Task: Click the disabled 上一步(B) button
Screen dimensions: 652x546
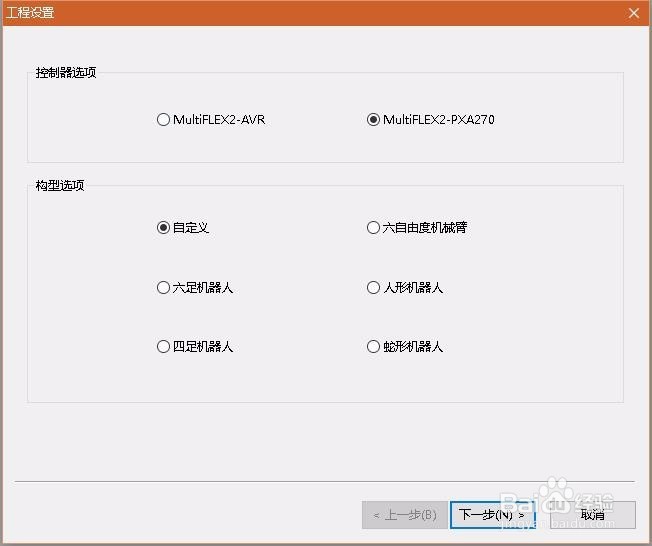Action: tap(405, 515)
